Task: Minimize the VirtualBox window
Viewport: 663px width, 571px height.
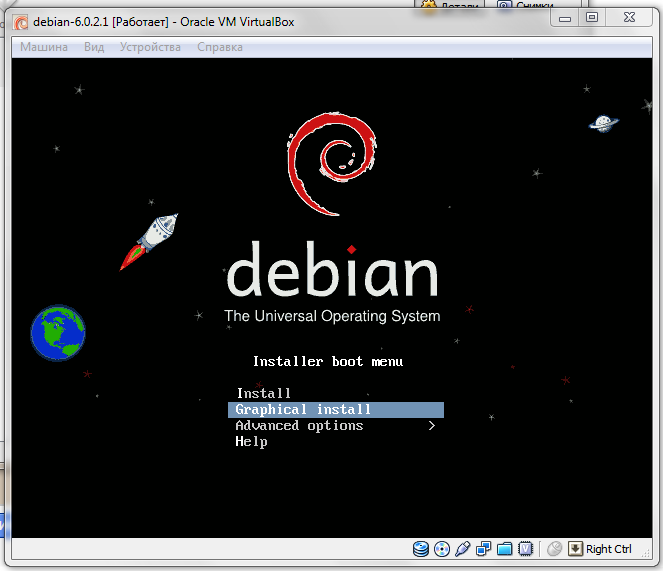Action: (564, 18)
